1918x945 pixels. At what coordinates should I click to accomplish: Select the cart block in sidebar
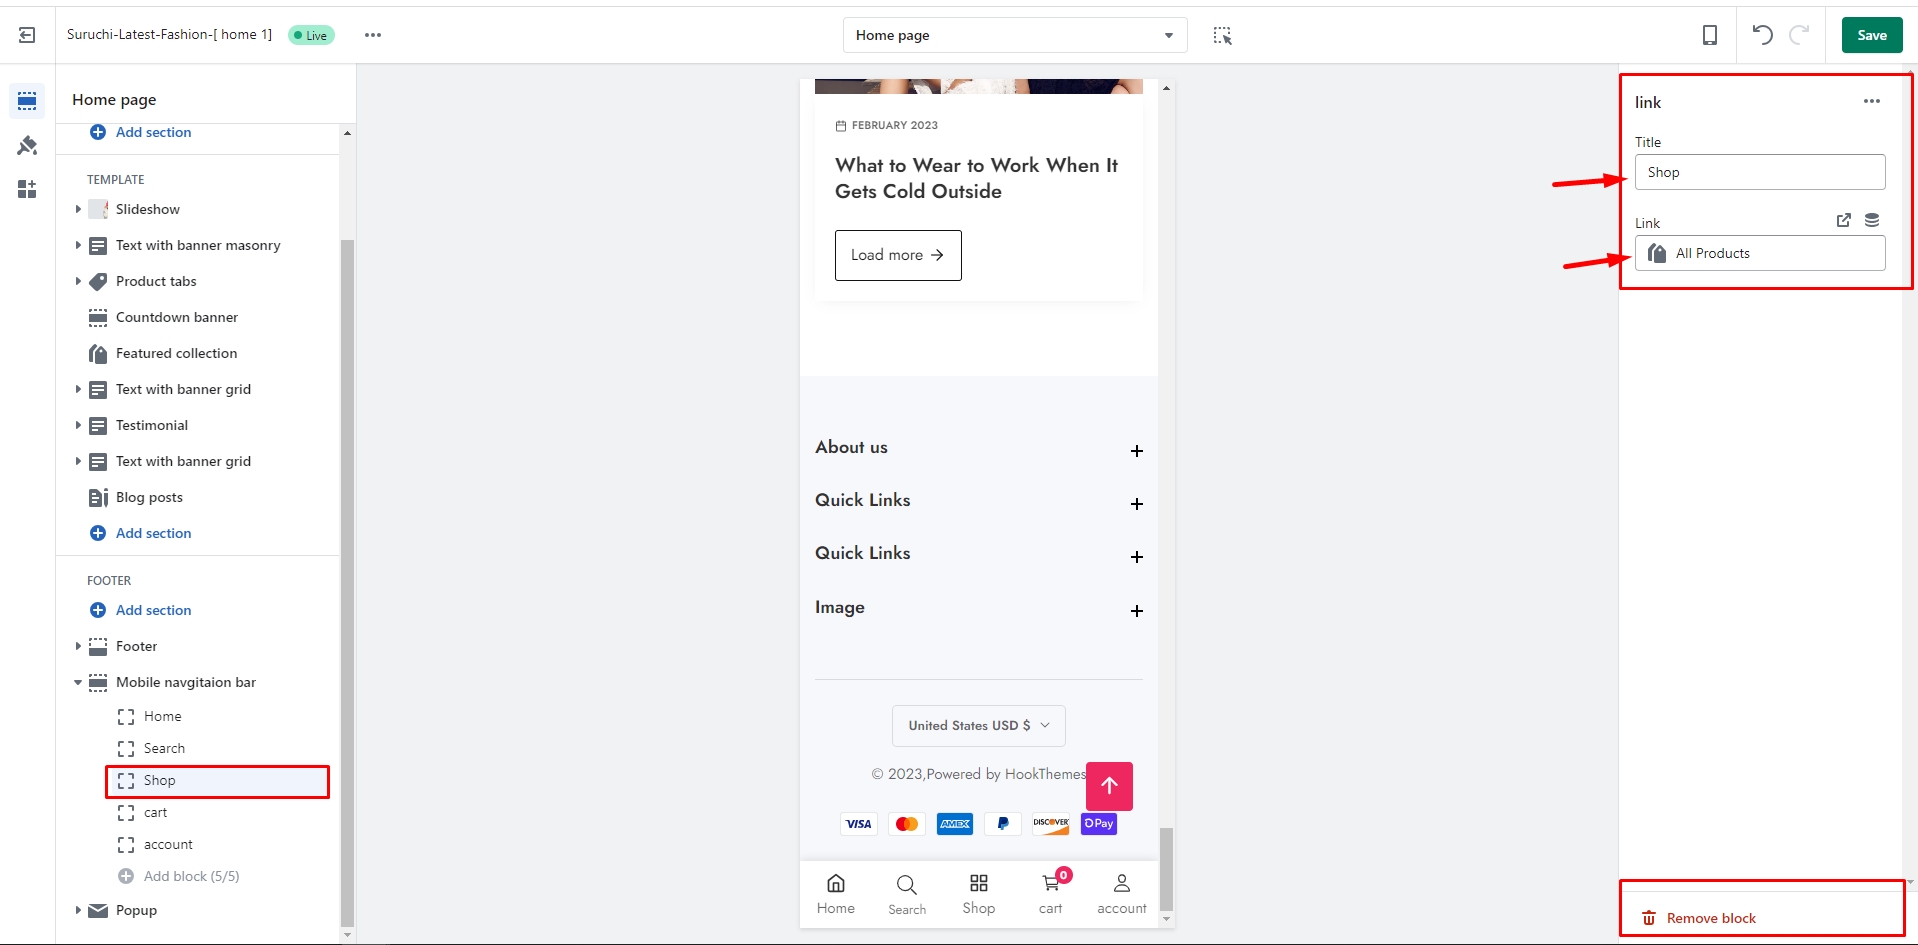pyautogui.click(x=156, y=813)
